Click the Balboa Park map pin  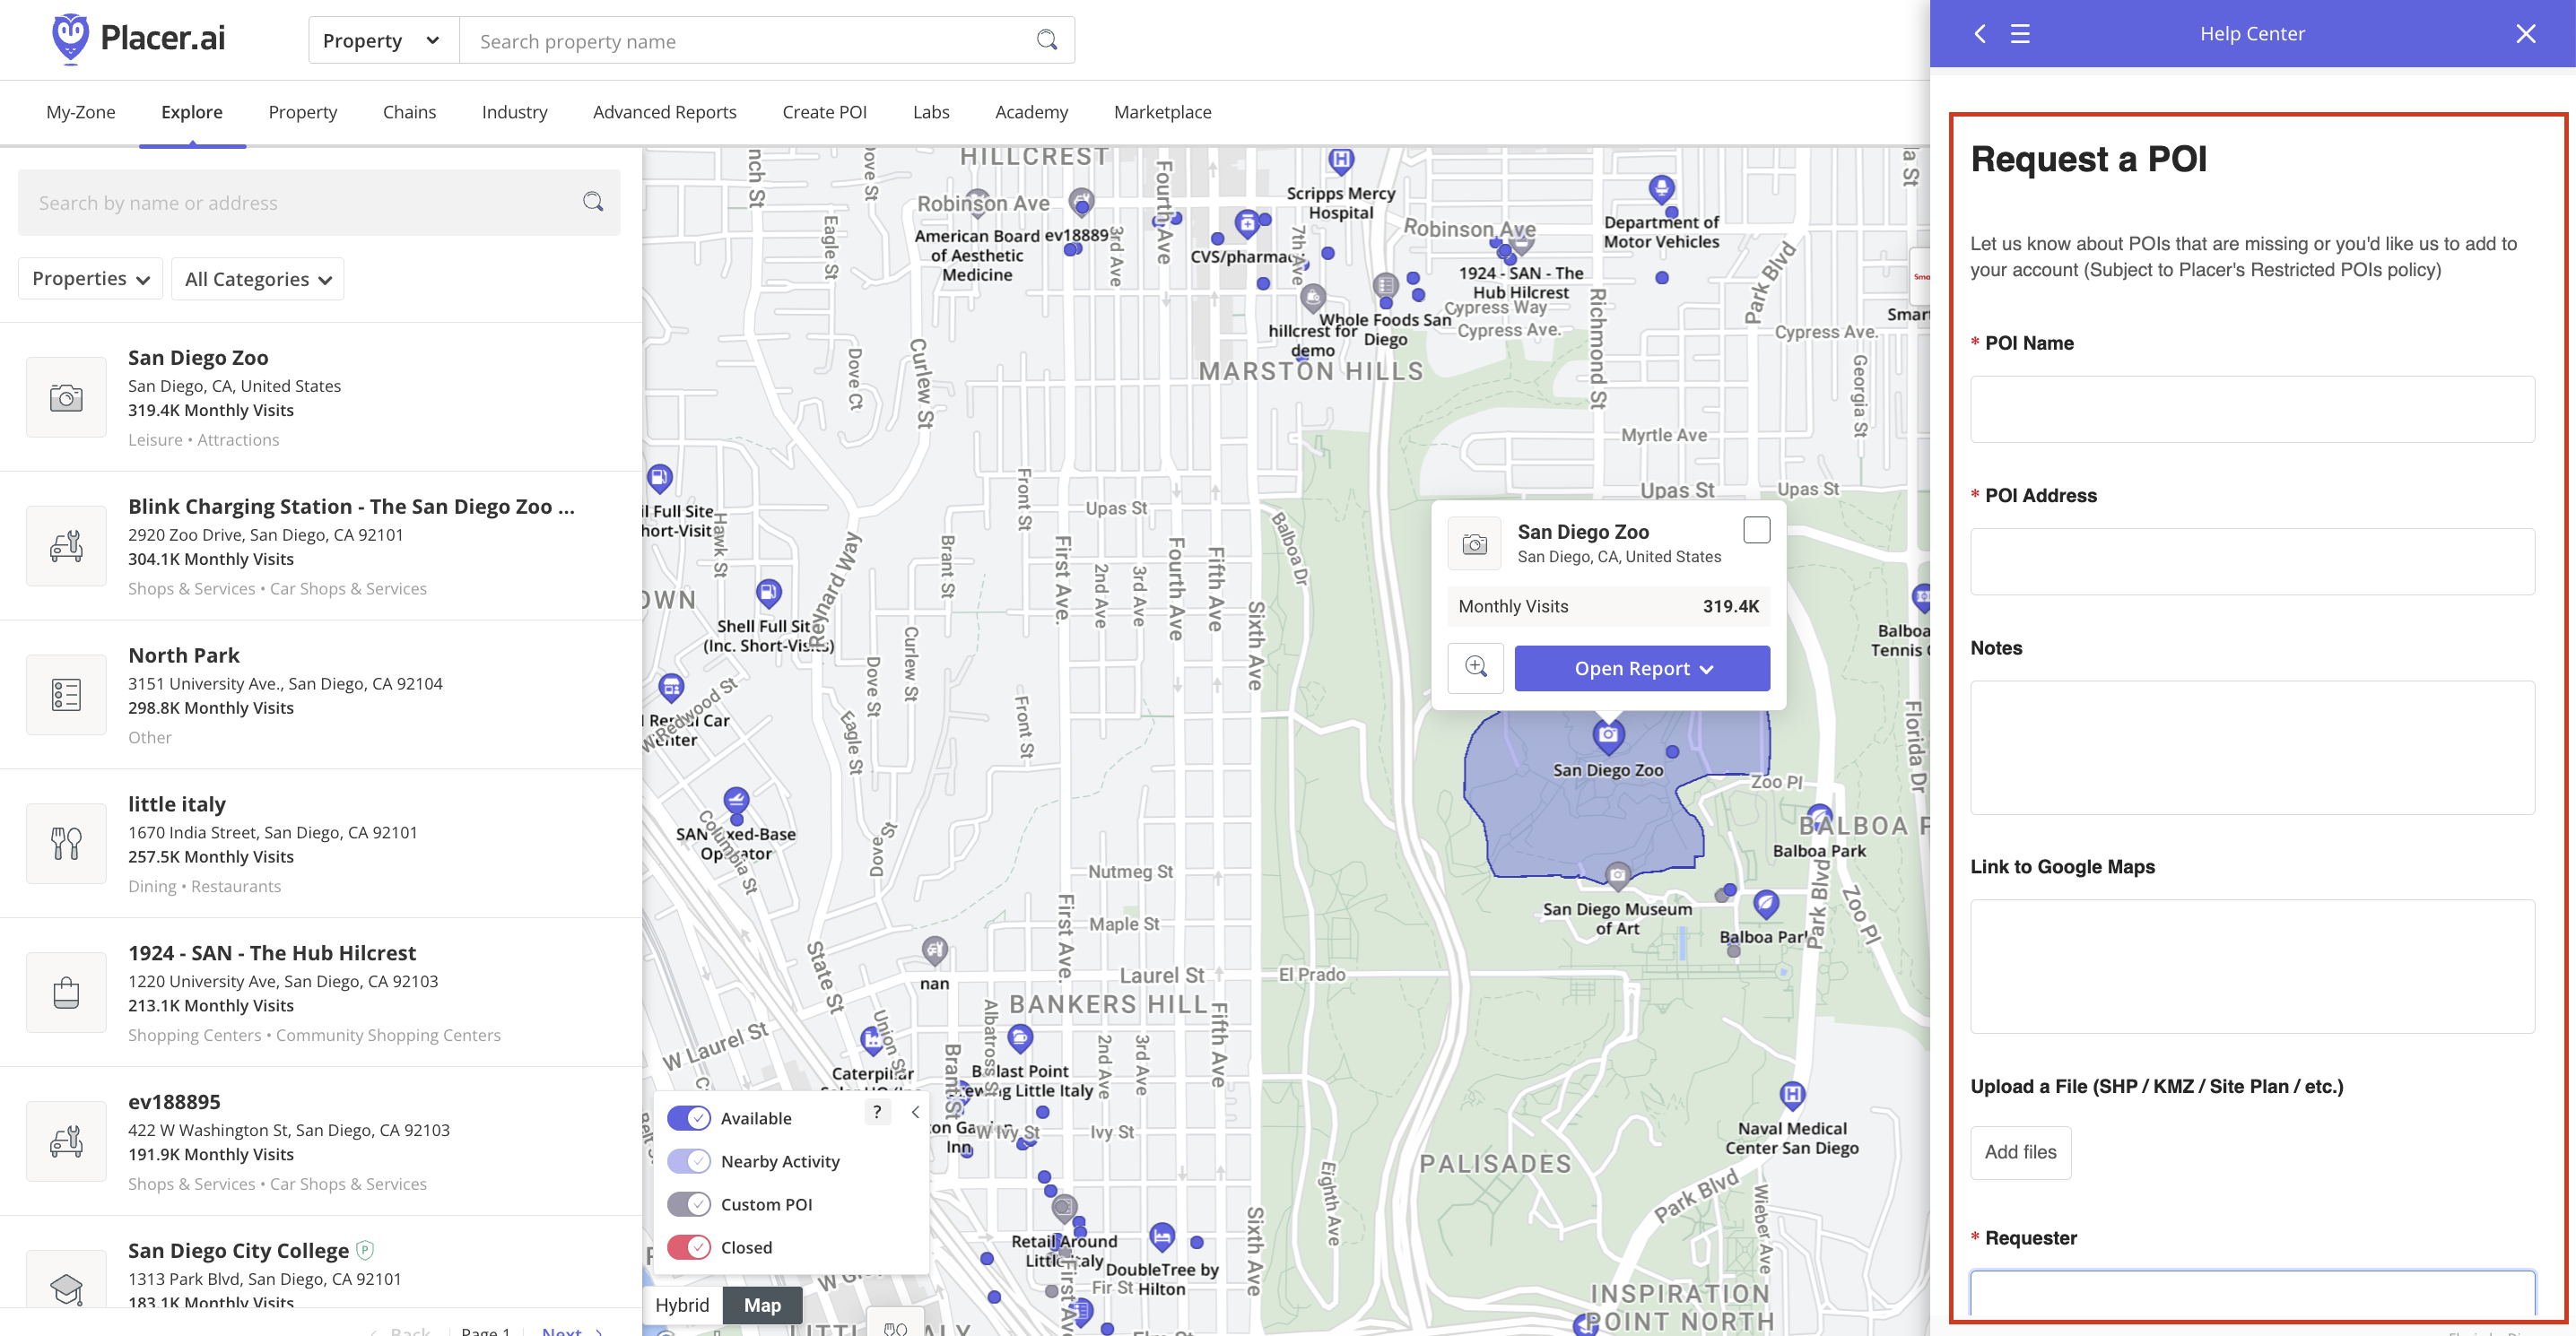click(x=1766, y=905)
